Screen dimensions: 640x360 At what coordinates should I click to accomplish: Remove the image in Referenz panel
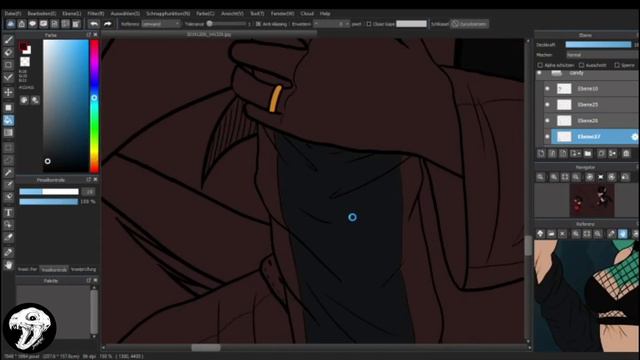[x=562, y=234]
